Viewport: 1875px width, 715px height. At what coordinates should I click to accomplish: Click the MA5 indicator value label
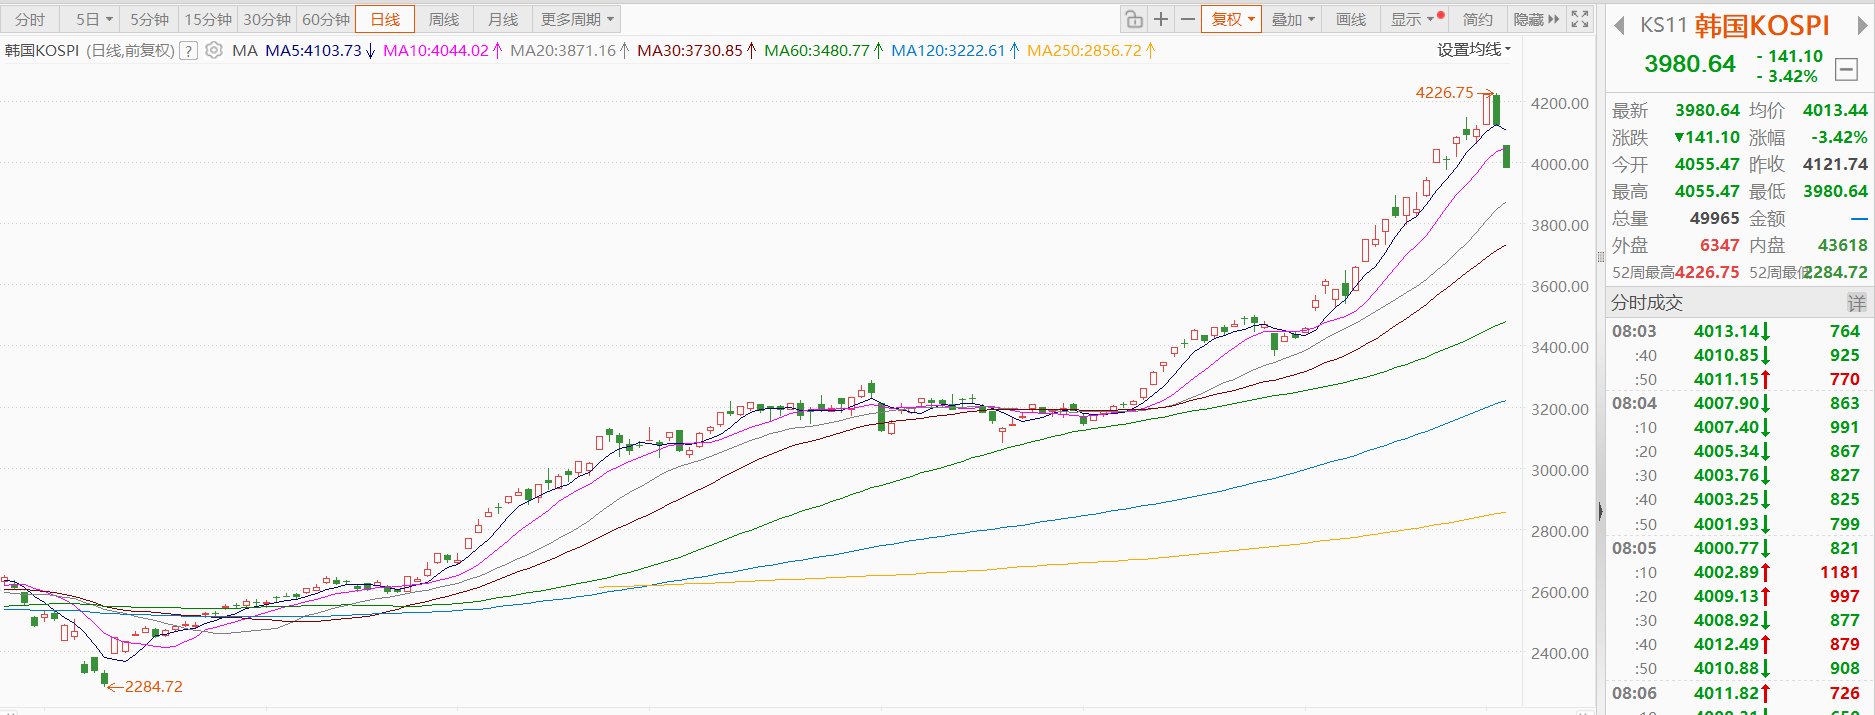[313, 50]
